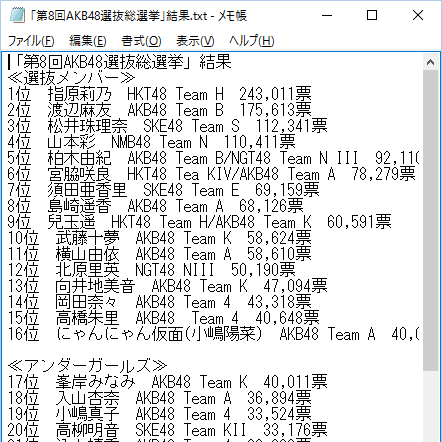
Task: Click the name 向井地美音 in the 13位 row
Action: [95, 286]
